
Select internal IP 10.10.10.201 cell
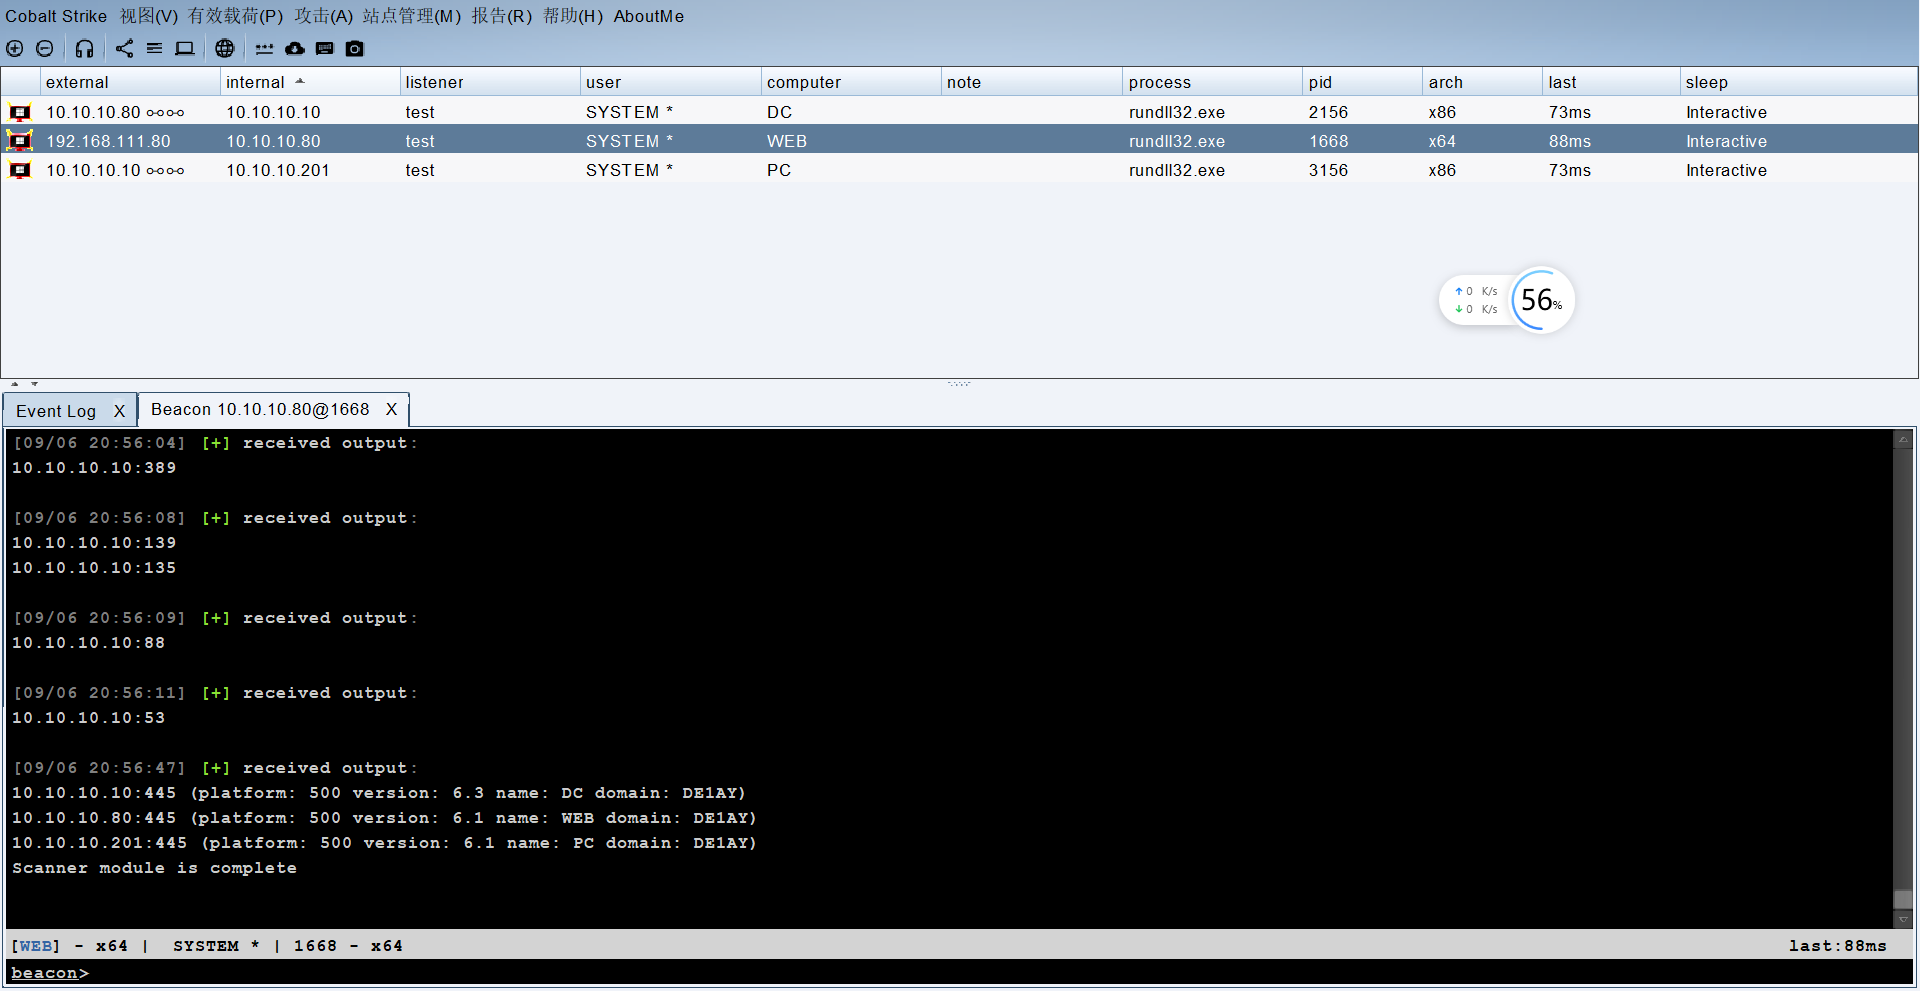[x=278, y=170]
